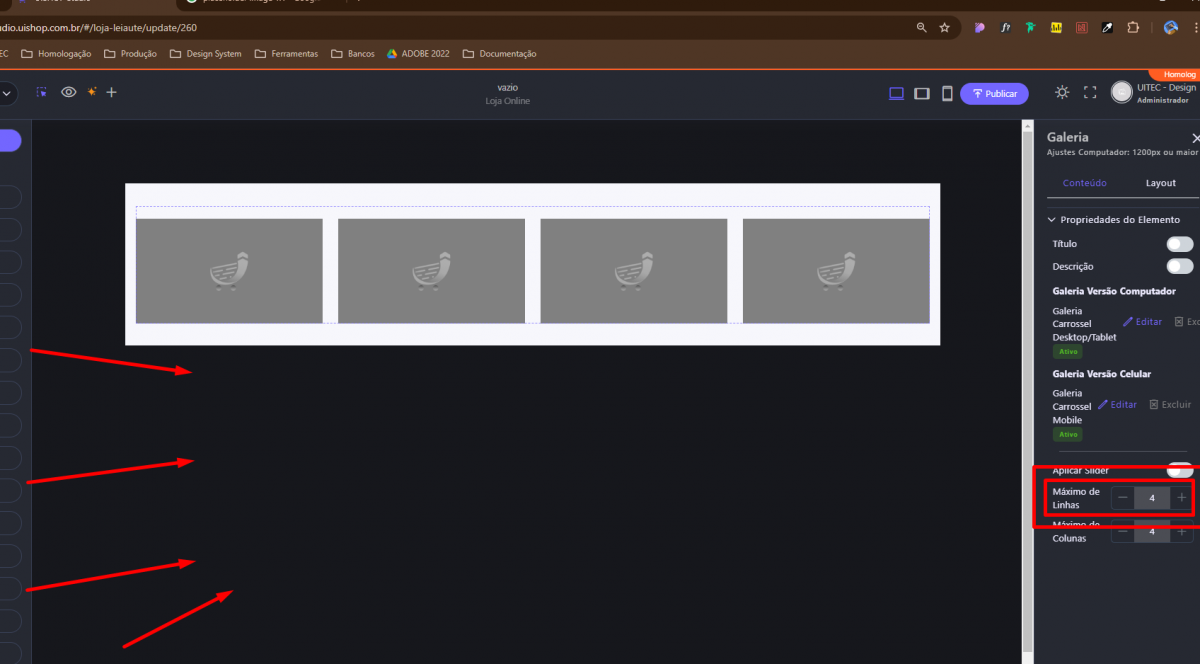Viewport: 1200px width, 664px height.
Task: Toggle light theme sun icon
Action: coord(1062,92)
